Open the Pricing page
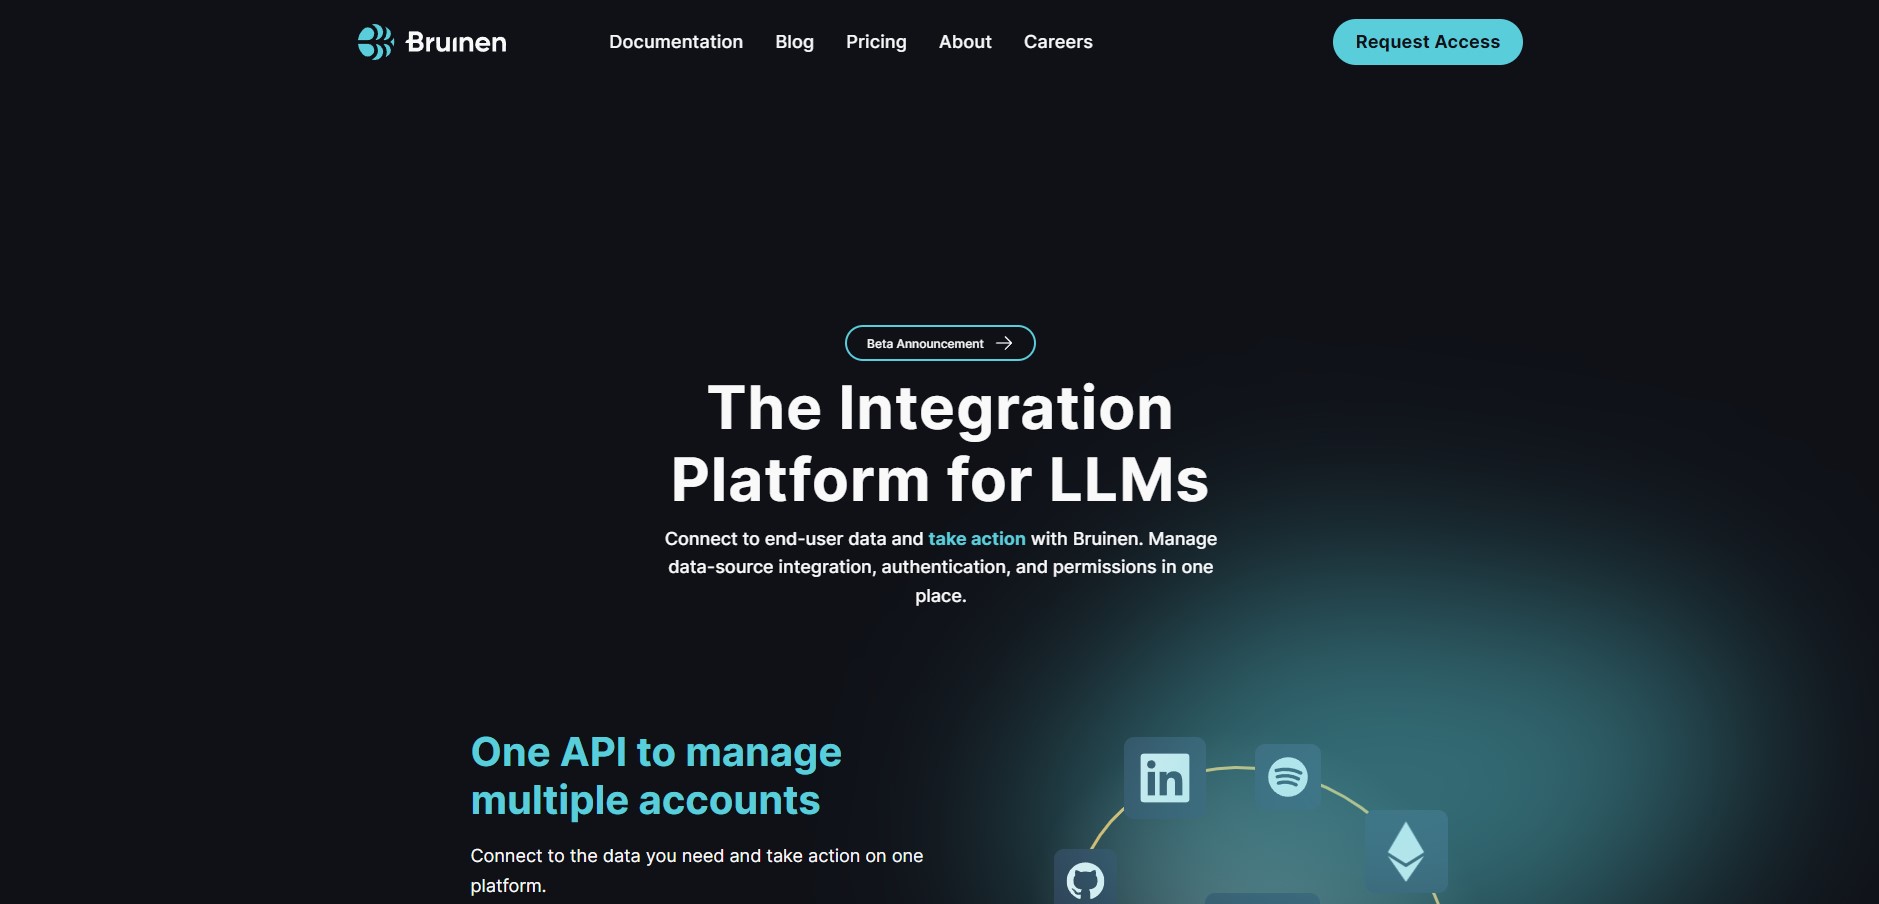Screen dimensions: 1879x904 [x=875, y=42]
